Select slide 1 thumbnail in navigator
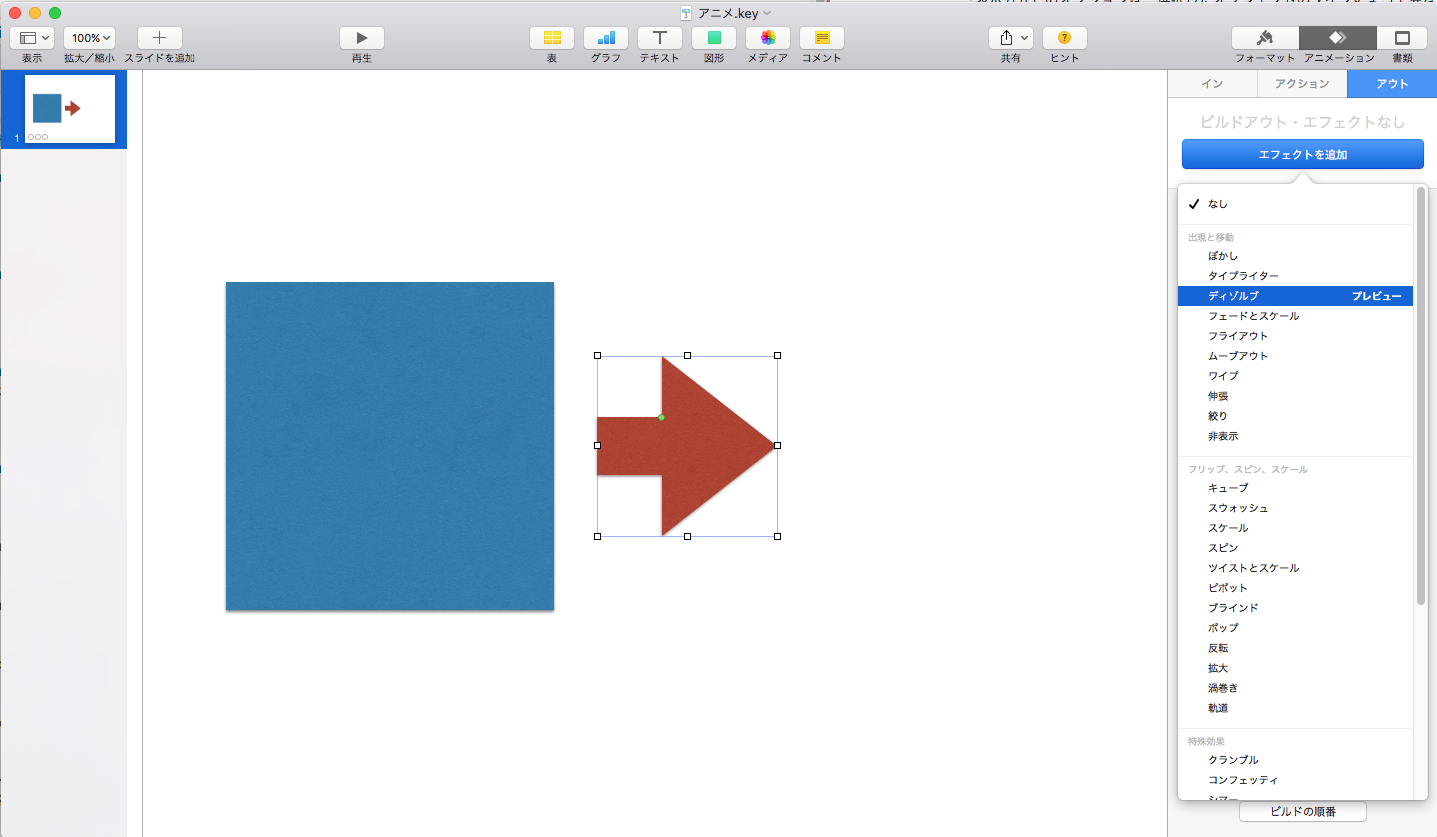 (x=70, y=109)
